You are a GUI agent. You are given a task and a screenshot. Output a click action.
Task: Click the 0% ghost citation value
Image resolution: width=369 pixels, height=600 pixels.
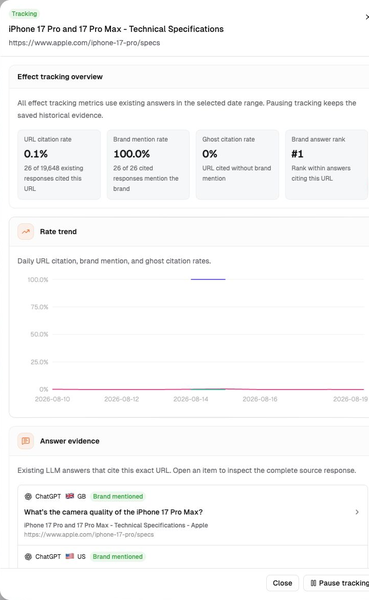(210, 154)
